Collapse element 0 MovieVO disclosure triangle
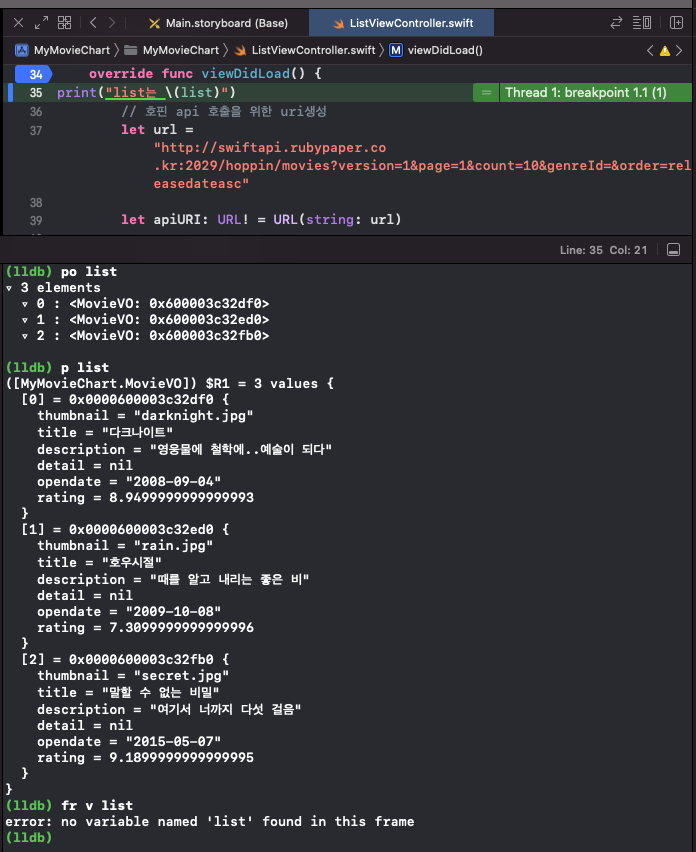696x852 pixels. pos(24,304)
